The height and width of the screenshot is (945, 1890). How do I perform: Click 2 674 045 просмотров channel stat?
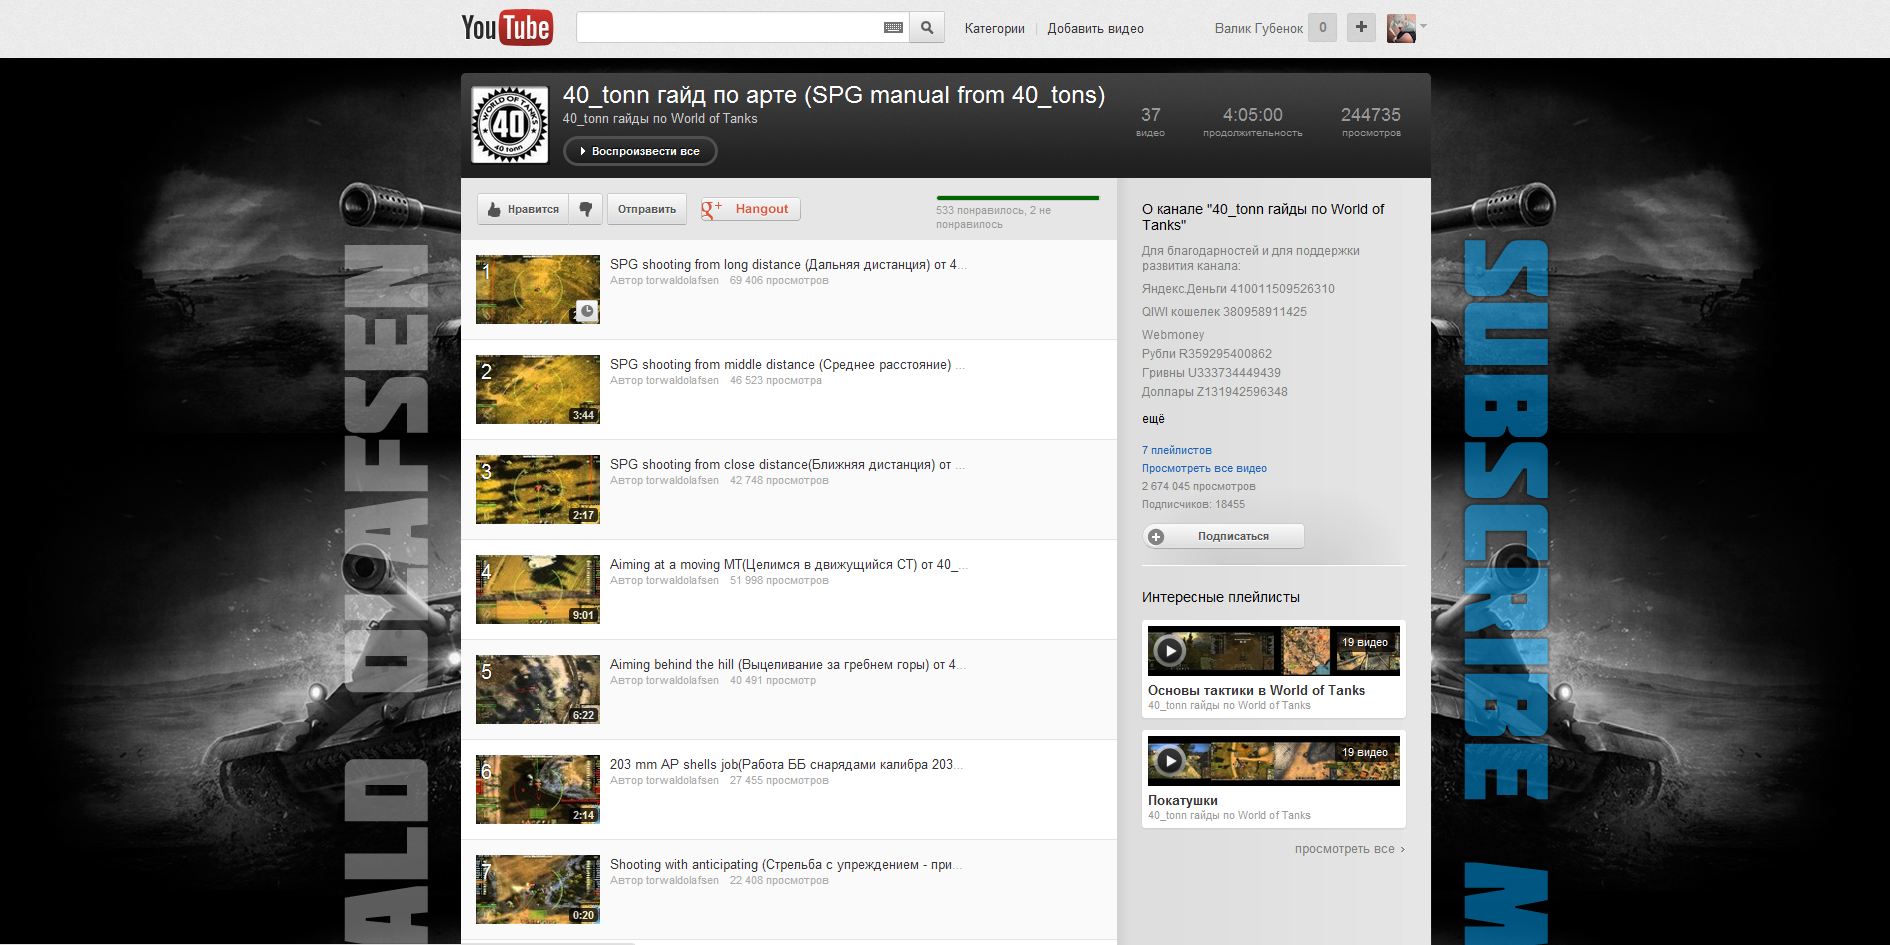click(1198, 486)
